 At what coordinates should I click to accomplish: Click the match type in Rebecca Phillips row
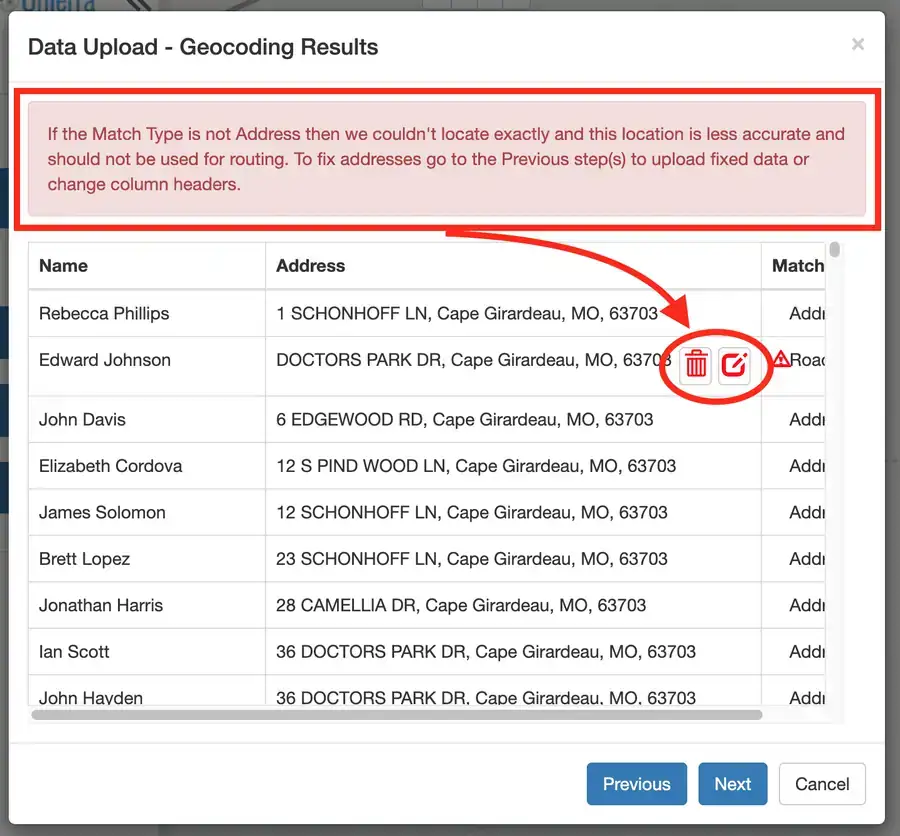pos(807,314)
